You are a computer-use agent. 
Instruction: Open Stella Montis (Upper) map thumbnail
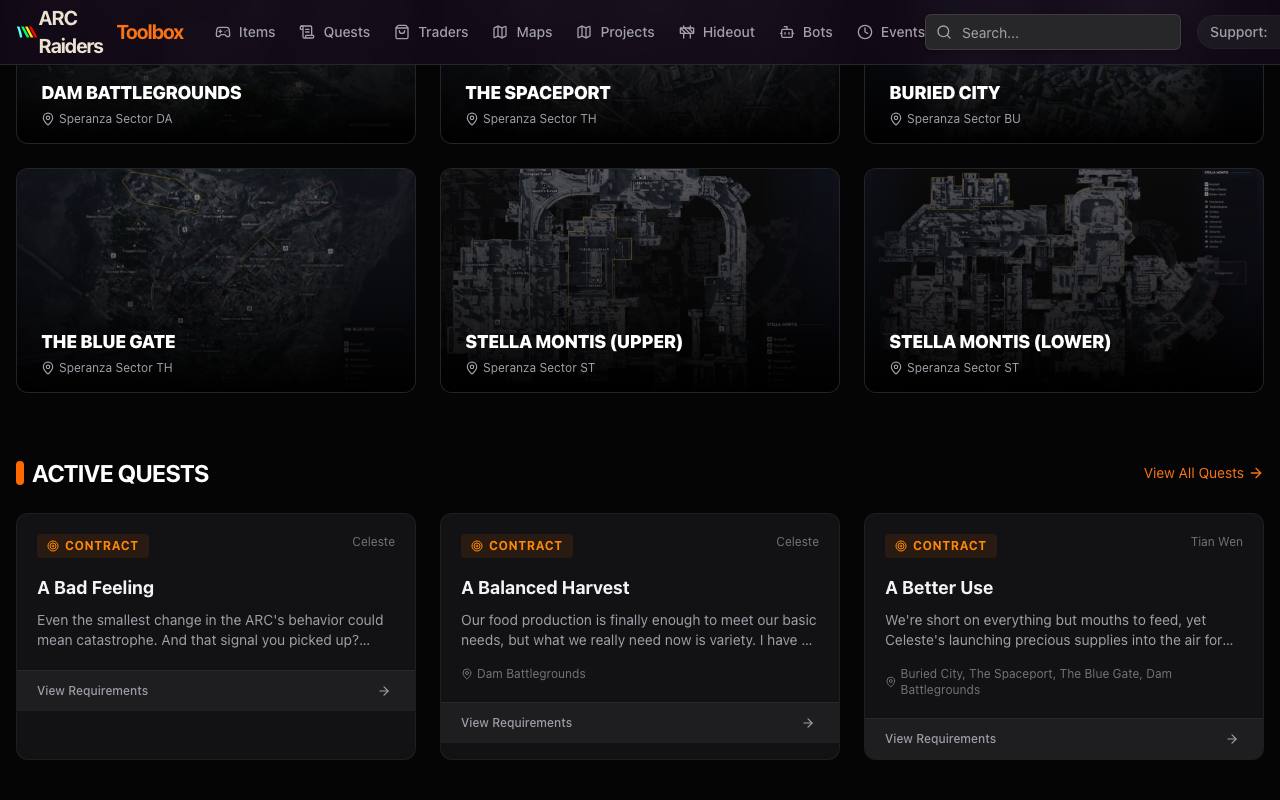click(640, 280)
